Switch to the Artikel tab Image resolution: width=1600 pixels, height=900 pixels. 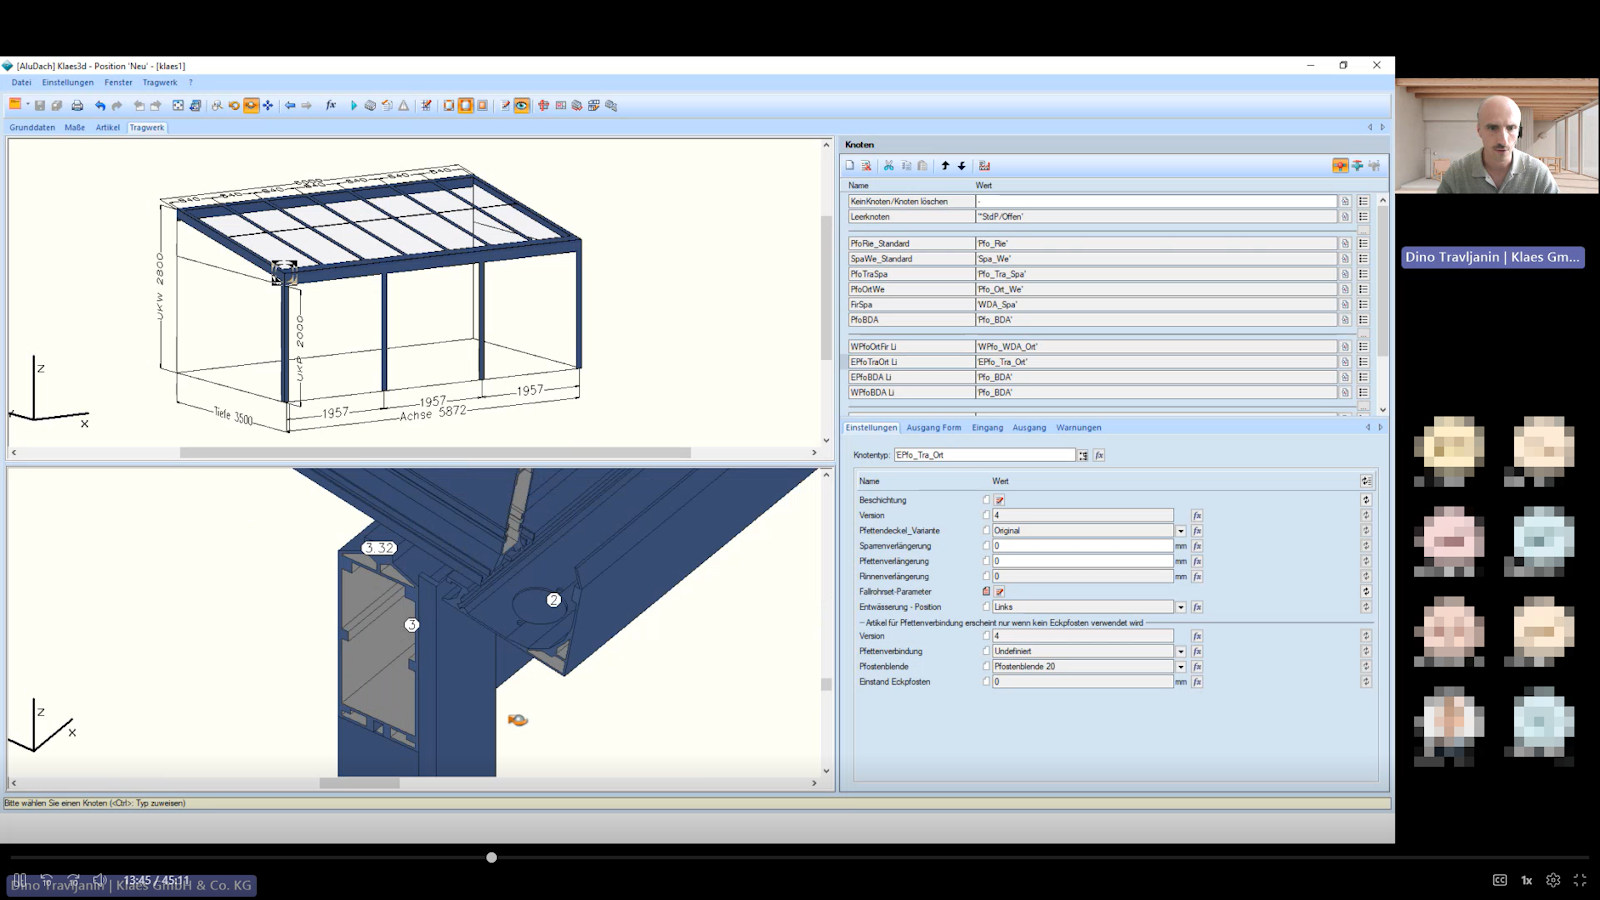[x=108, y=128]
